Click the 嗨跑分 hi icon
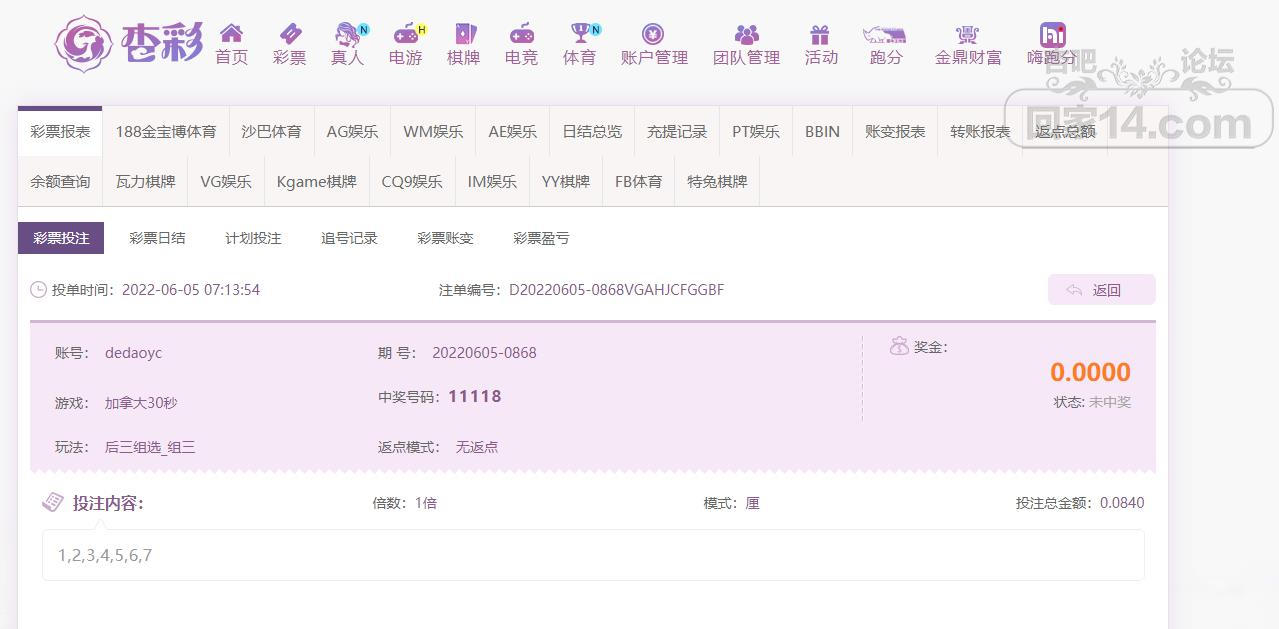The width and height of the screenshot is (1279, 629). tap(1052, 34)
